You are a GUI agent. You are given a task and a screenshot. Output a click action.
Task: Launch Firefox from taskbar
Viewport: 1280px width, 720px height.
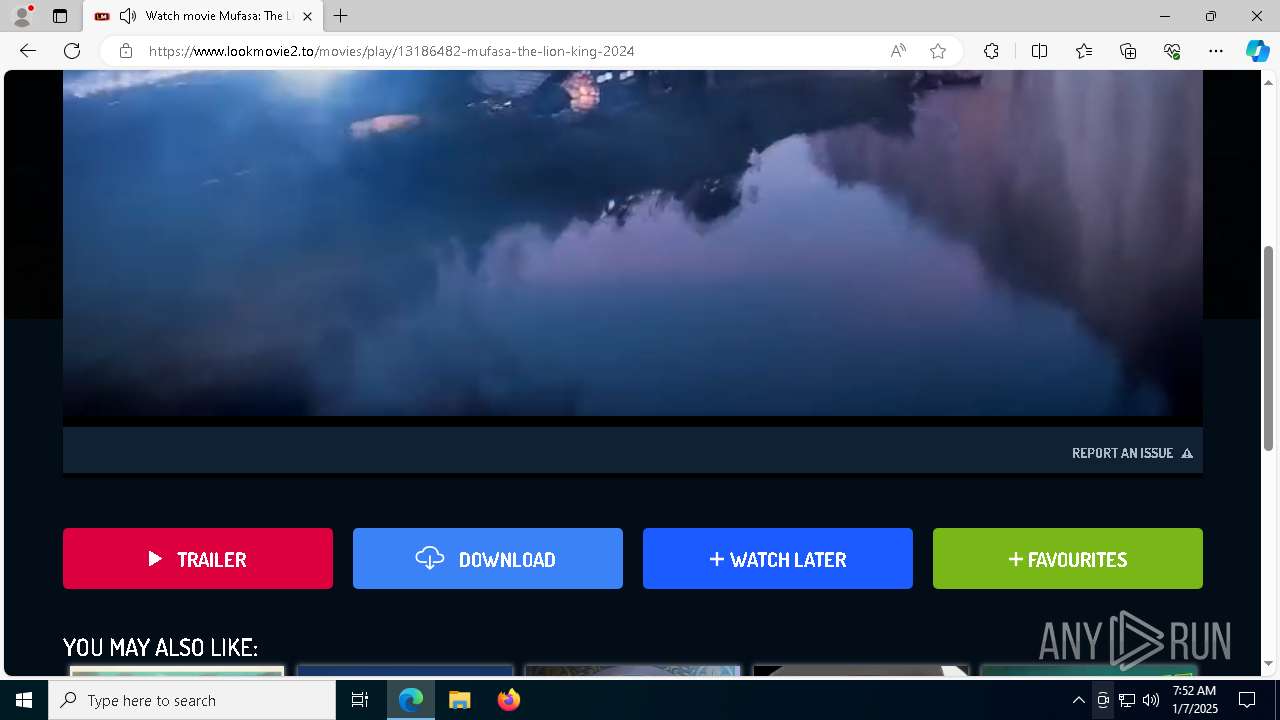pos(509,700)
